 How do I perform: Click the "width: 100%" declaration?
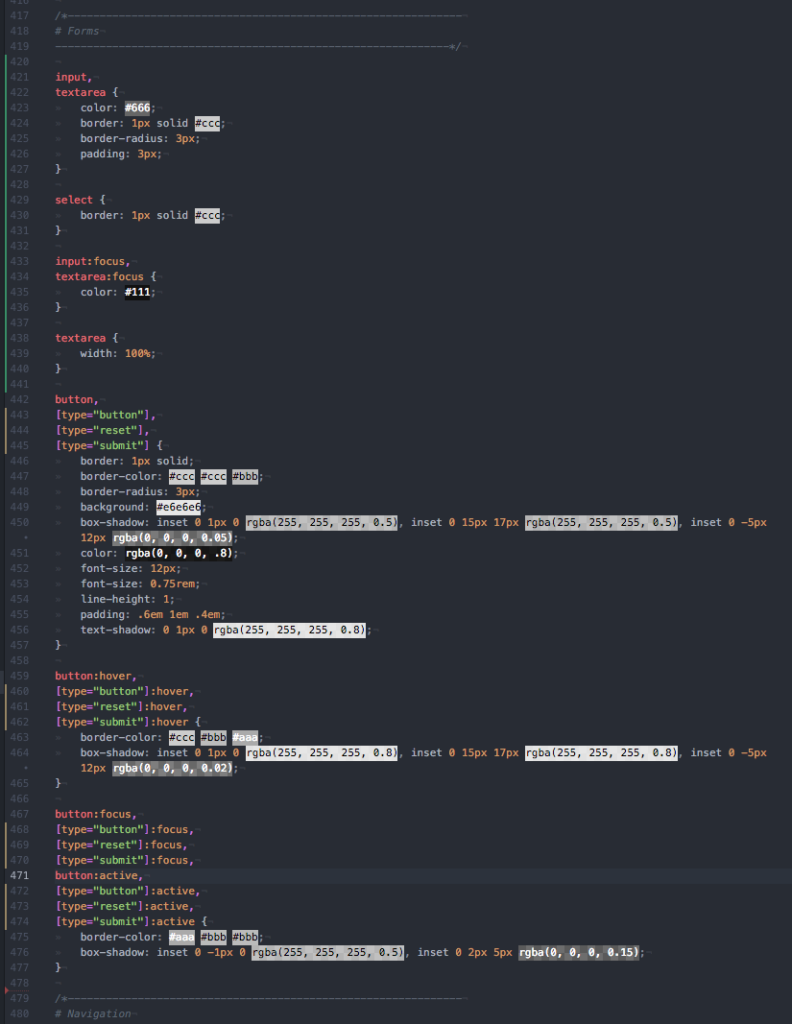(117, 354)
